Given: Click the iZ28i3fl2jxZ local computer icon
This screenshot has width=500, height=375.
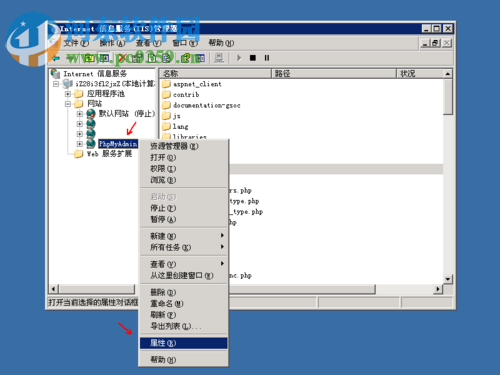Looking at the screenshot, I should (x=68, y=84).
